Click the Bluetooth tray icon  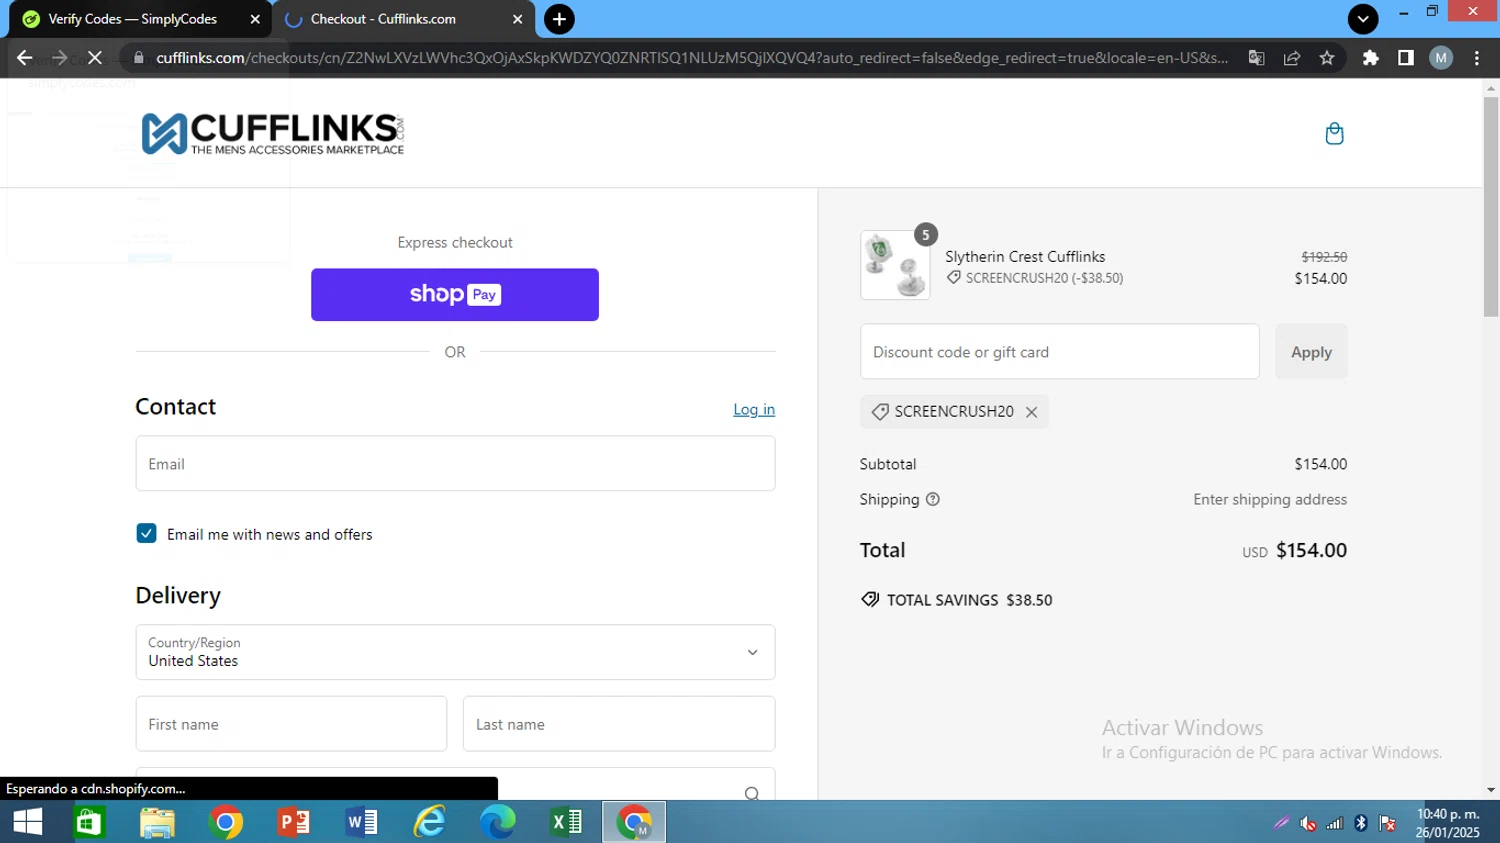[x=1361, y=823]
